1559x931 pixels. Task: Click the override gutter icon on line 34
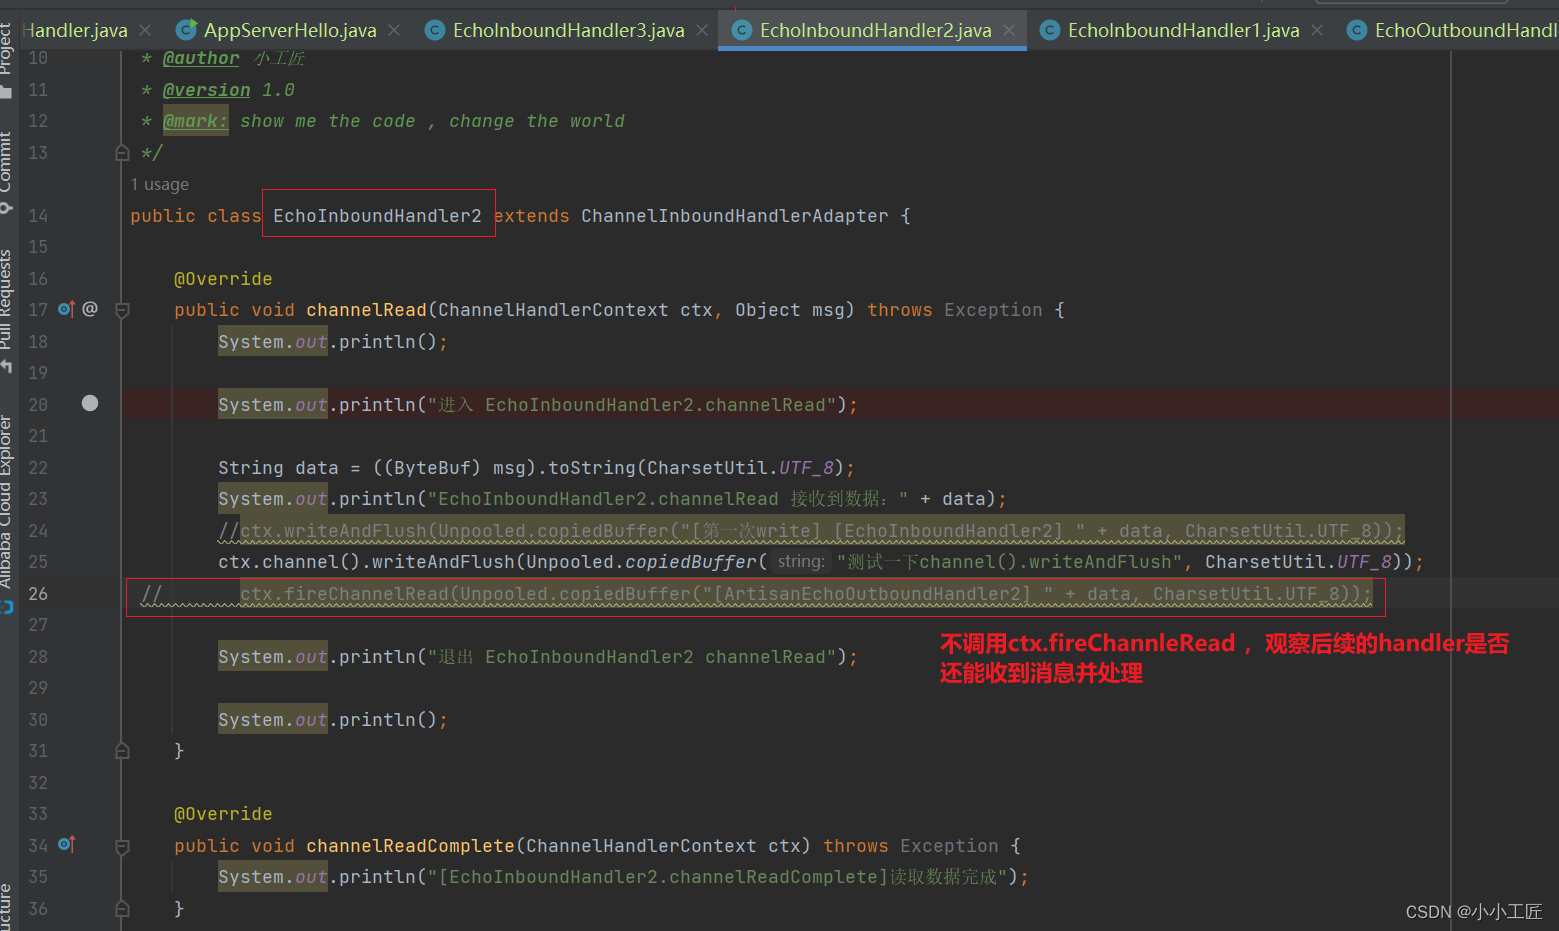pos(66,845)
